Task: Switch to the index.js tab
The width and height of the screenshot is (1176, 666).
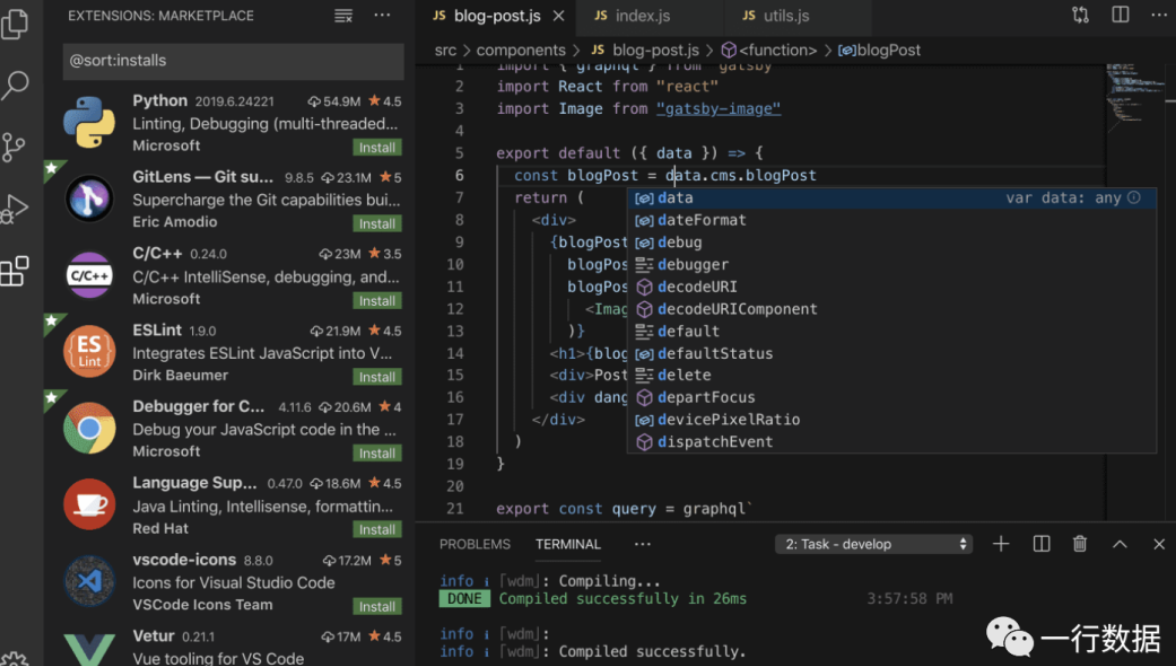Action: point(650,16)
